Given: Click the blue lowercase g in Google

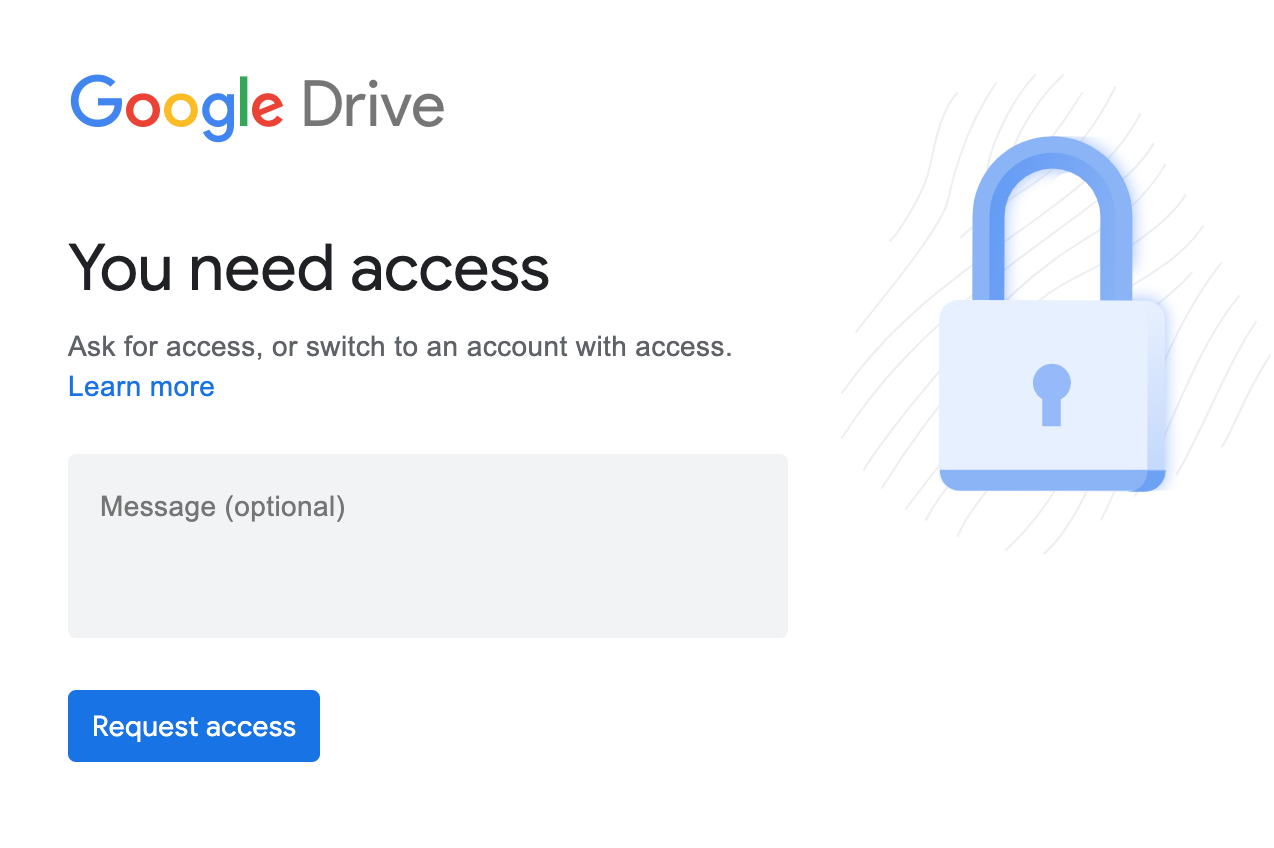Looking at the screenshot, I should (218, 115).
